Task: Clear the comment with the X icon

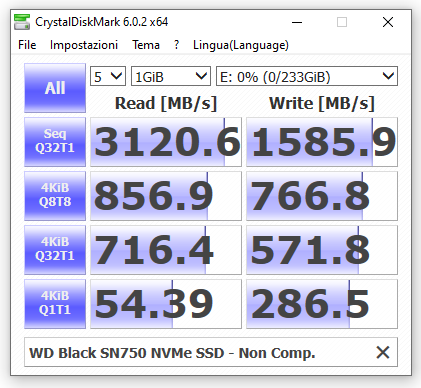Action: [383, 352]
